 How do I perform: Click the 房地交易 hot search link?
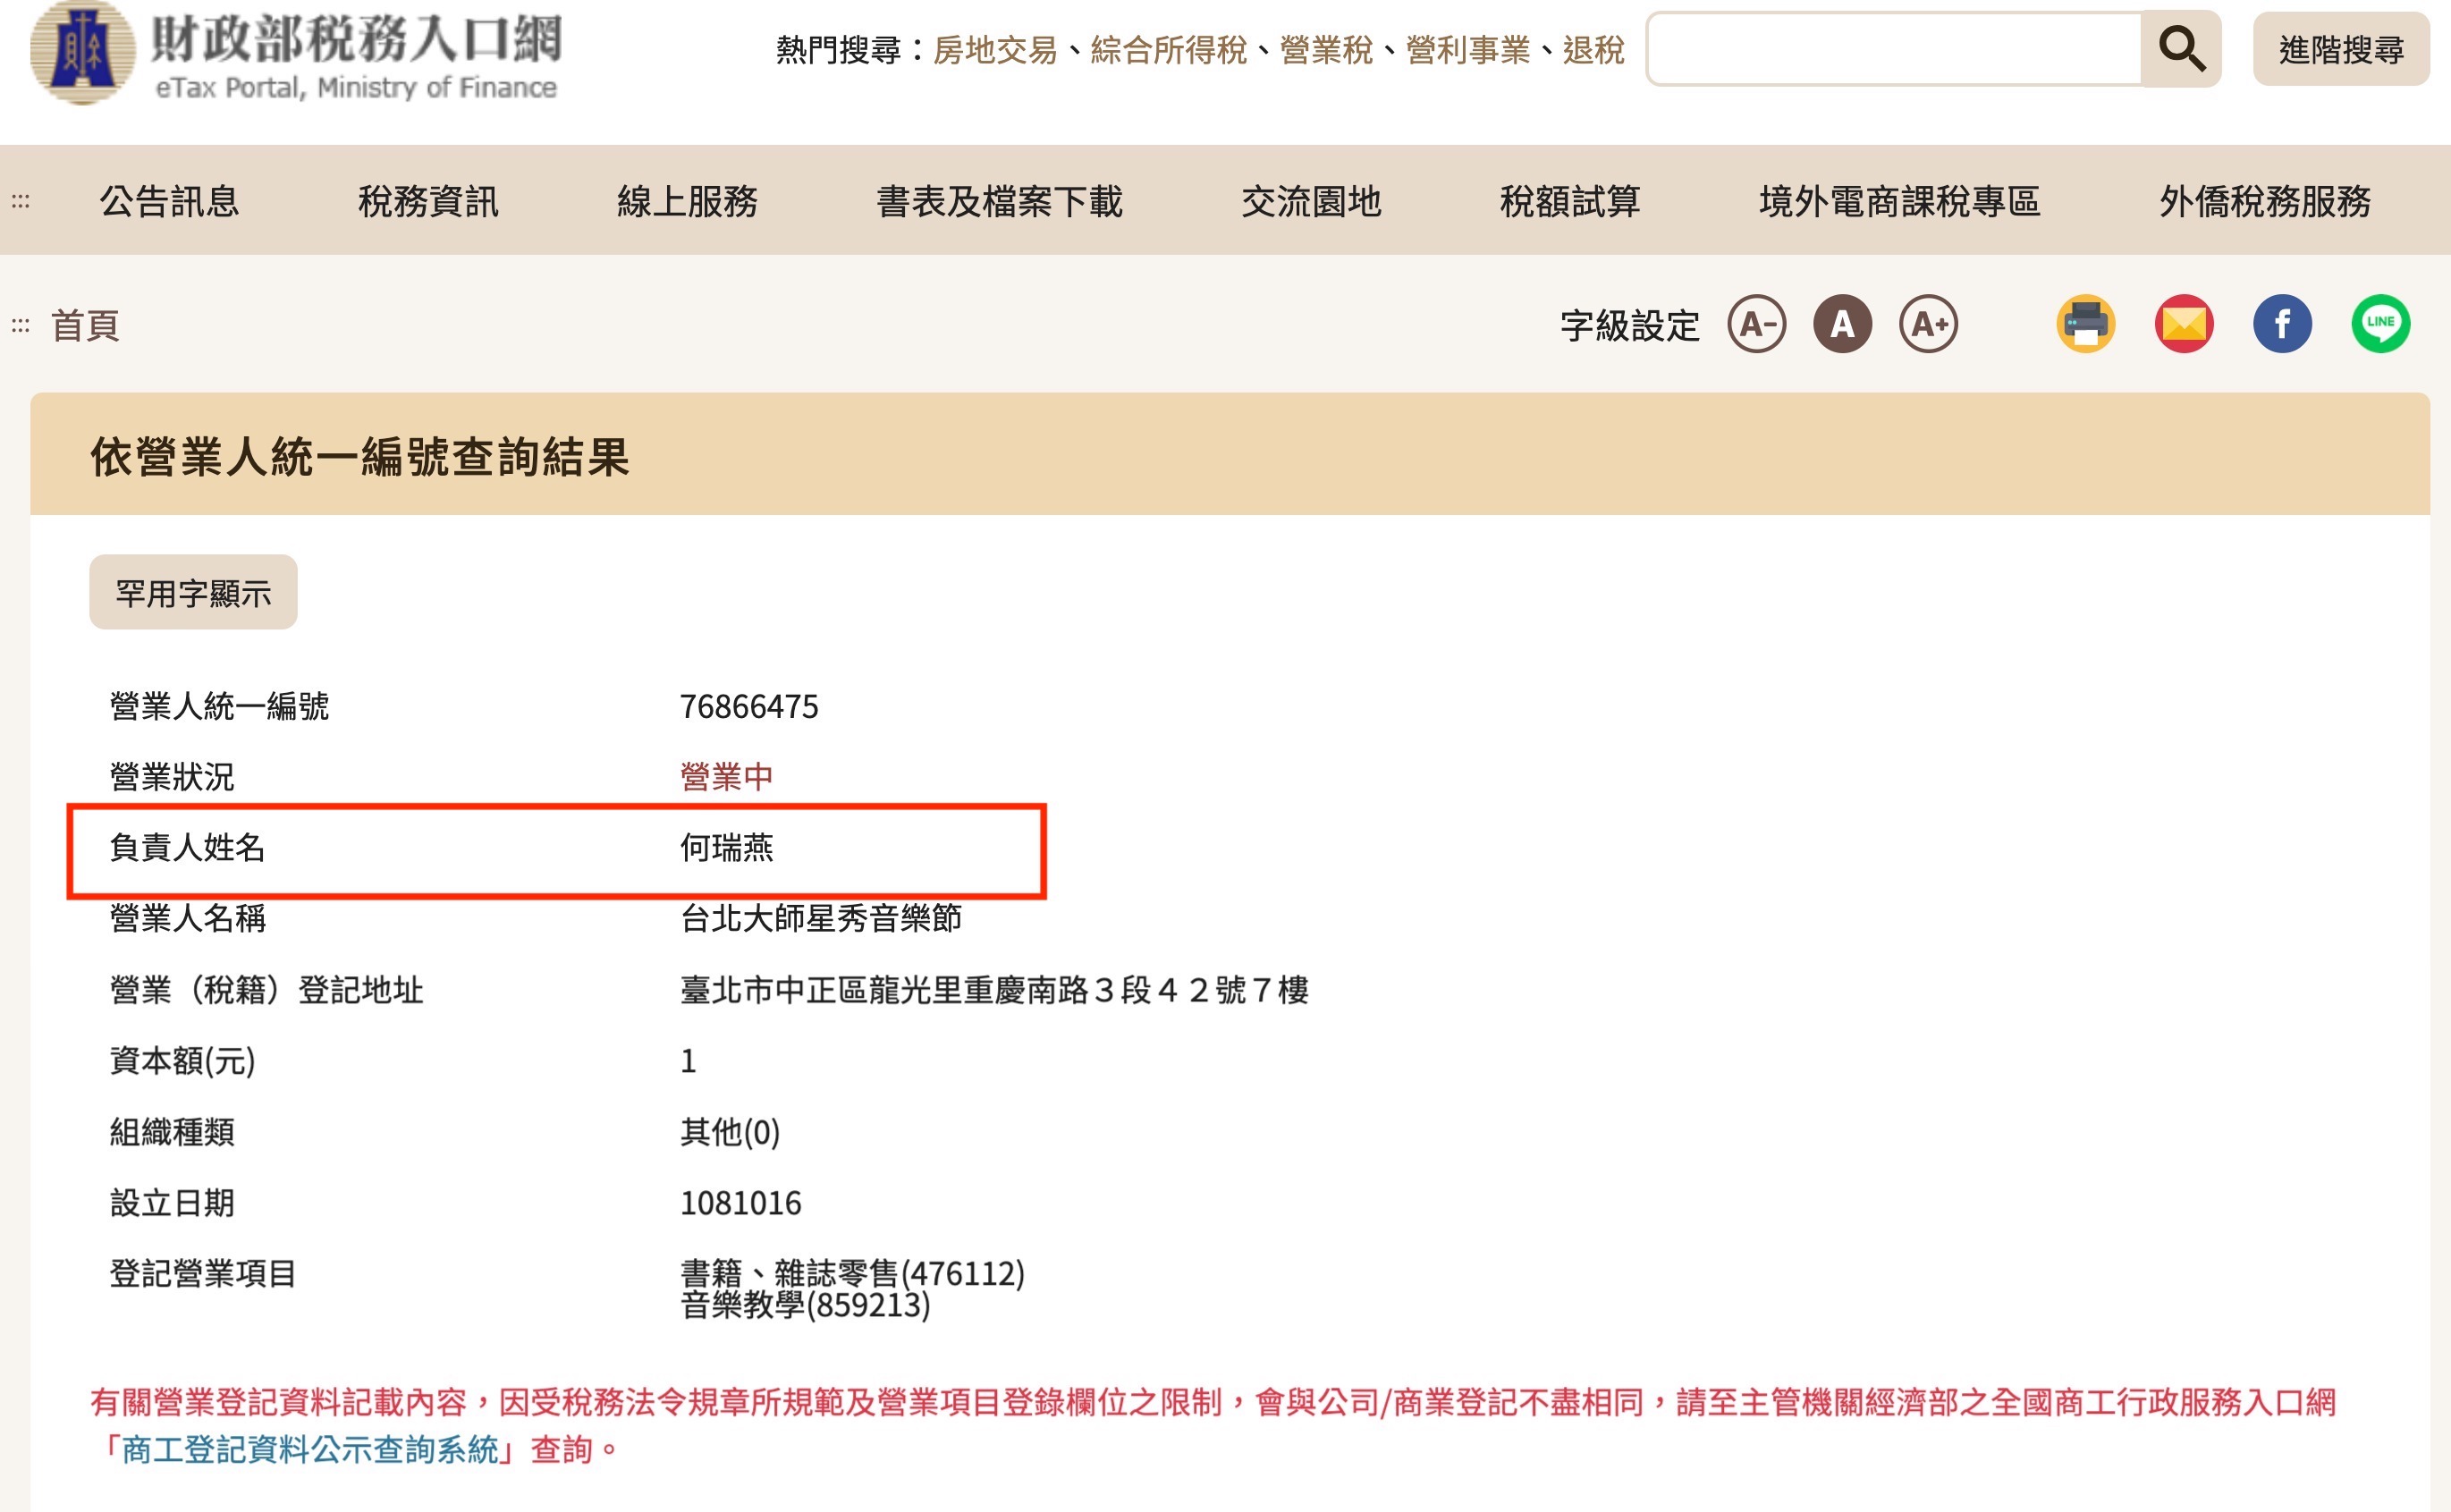(995, 49)
